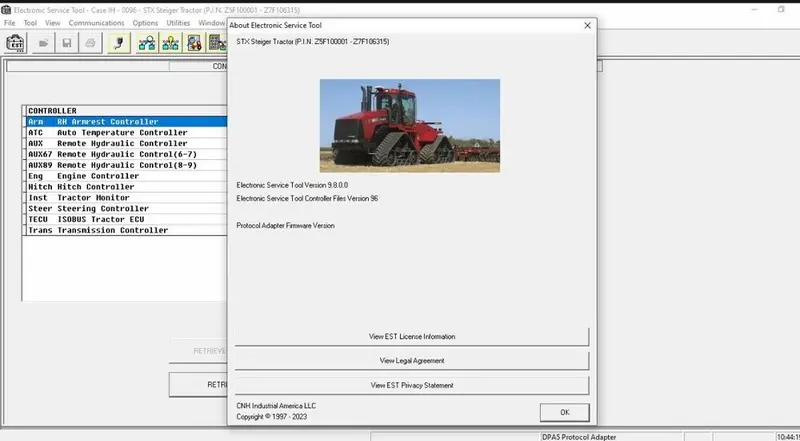The width and height of the screenshot is (800, 441).
Task: Click the controller network icon with magnifier
Action: coord(147,43)
